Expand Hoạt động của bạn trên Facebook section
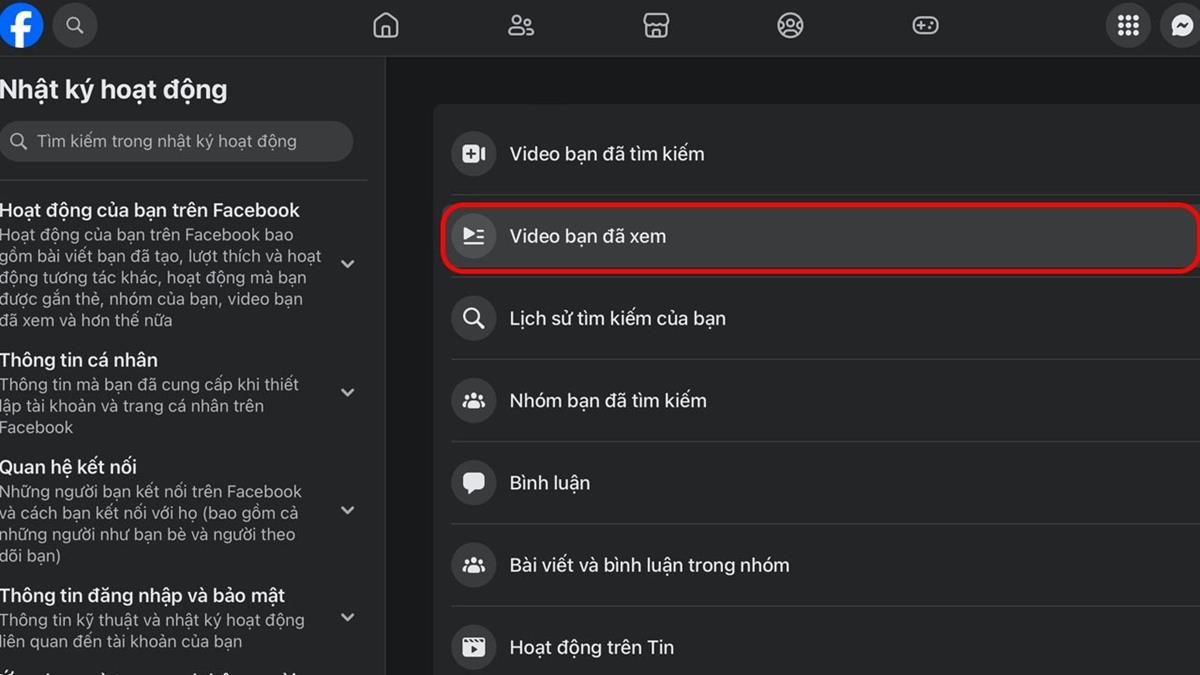 pyautogui.click(x=348, y=264)
